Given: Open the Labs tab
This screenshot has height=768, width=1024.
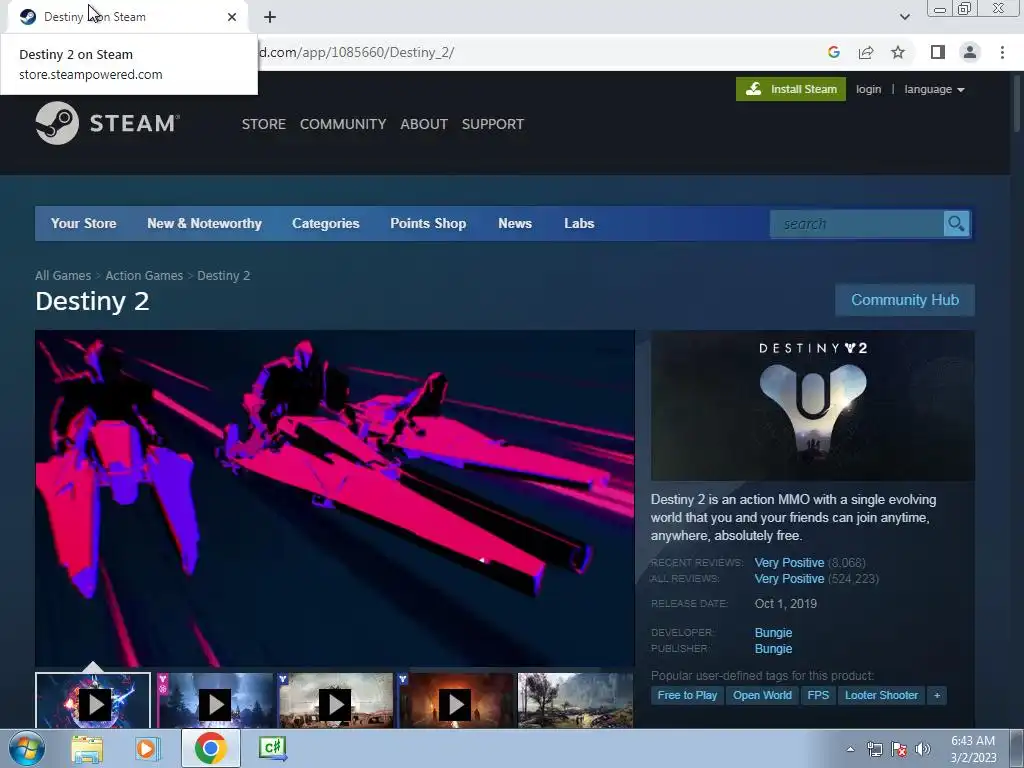Looking at the screenshot, I should 579,223.
